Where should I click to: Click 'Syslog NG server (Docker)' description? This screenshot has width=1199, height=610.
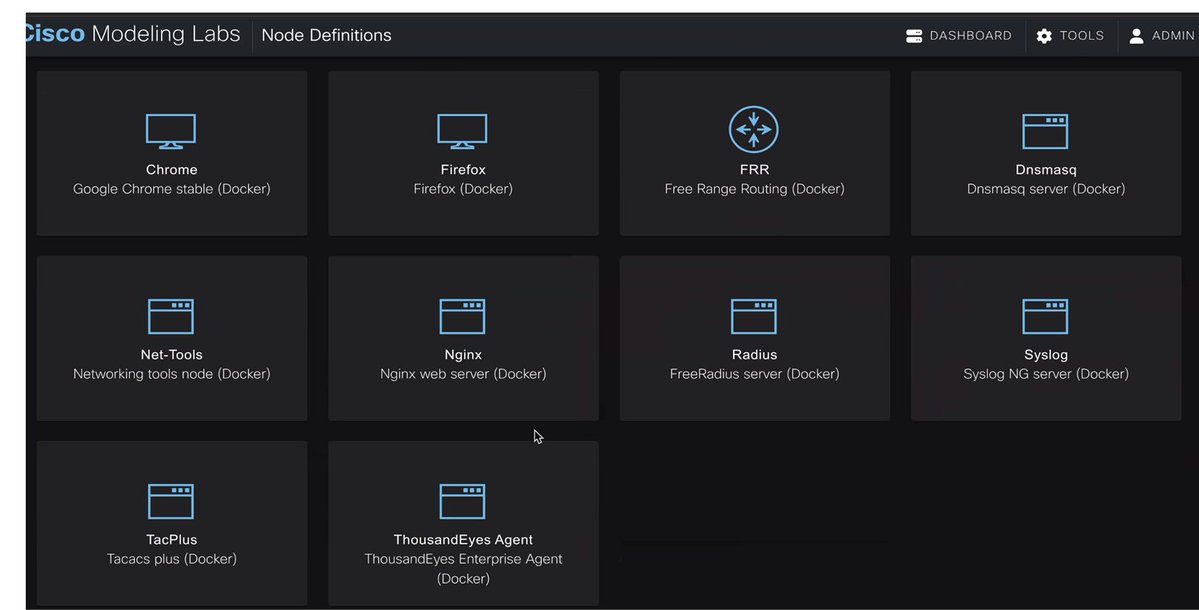(1045, 374)
